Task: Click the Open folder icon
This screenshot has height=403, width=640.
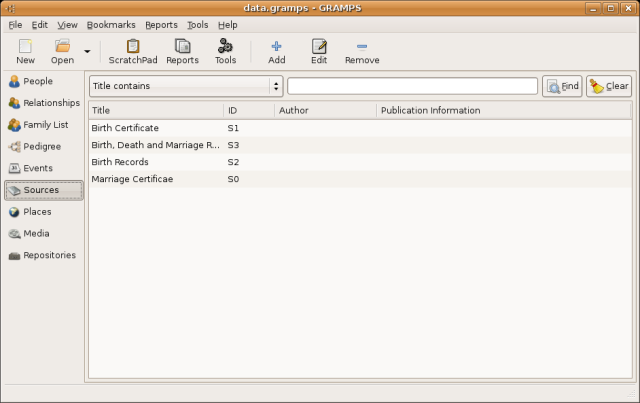Action: (62, 46)
